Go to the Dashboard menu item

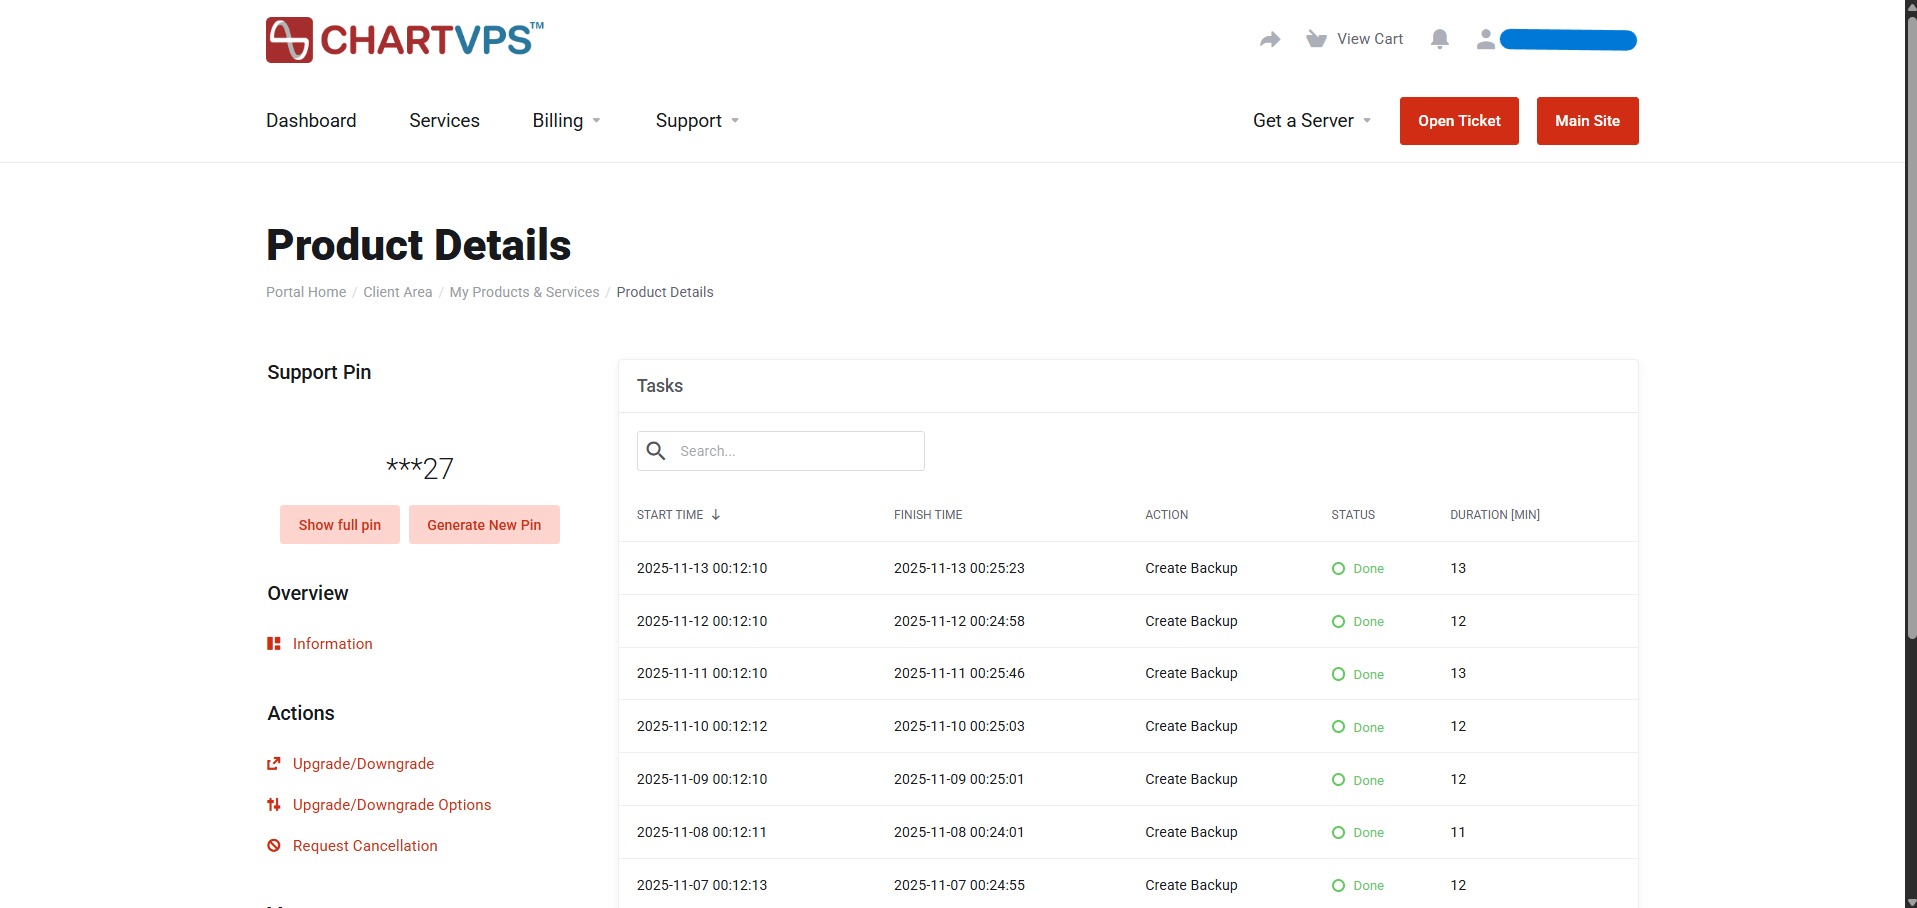311,121
